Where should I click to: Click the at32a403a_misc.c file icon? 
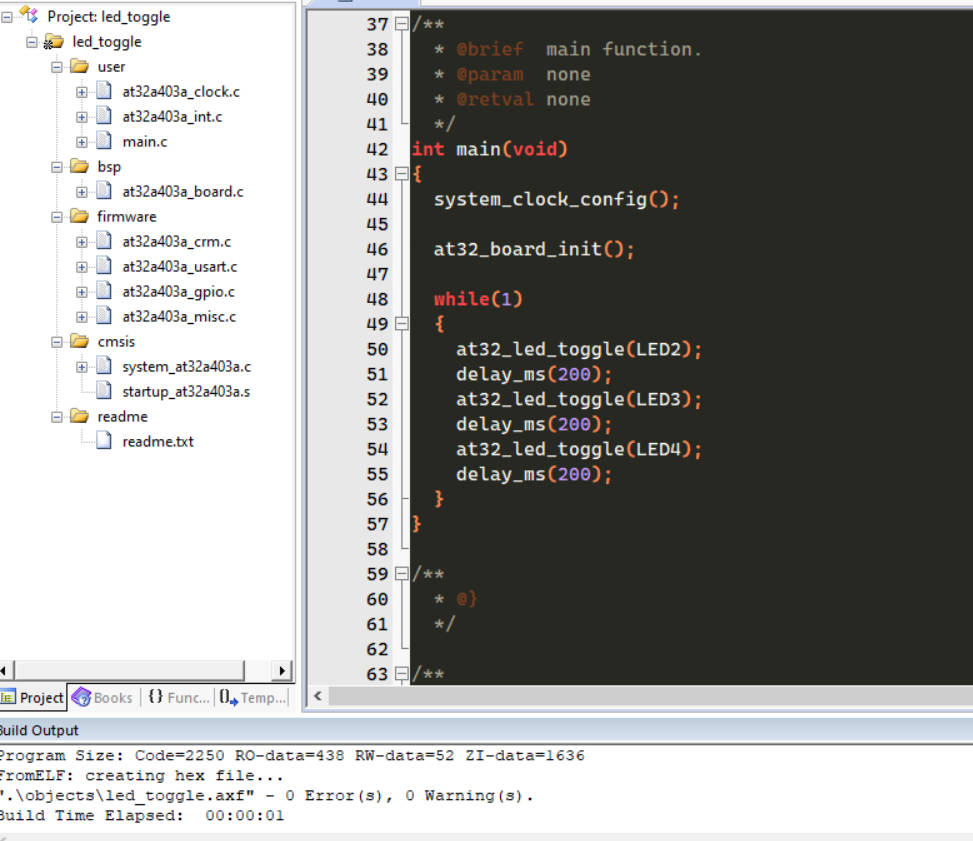[x=104, y=315]
